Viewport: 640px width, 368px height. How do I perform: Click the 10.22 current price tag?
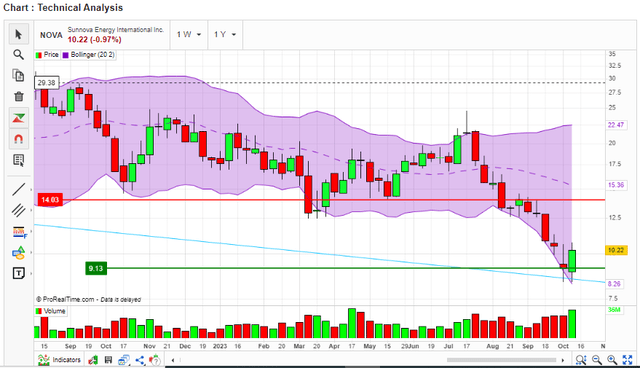tap(616, 250)
